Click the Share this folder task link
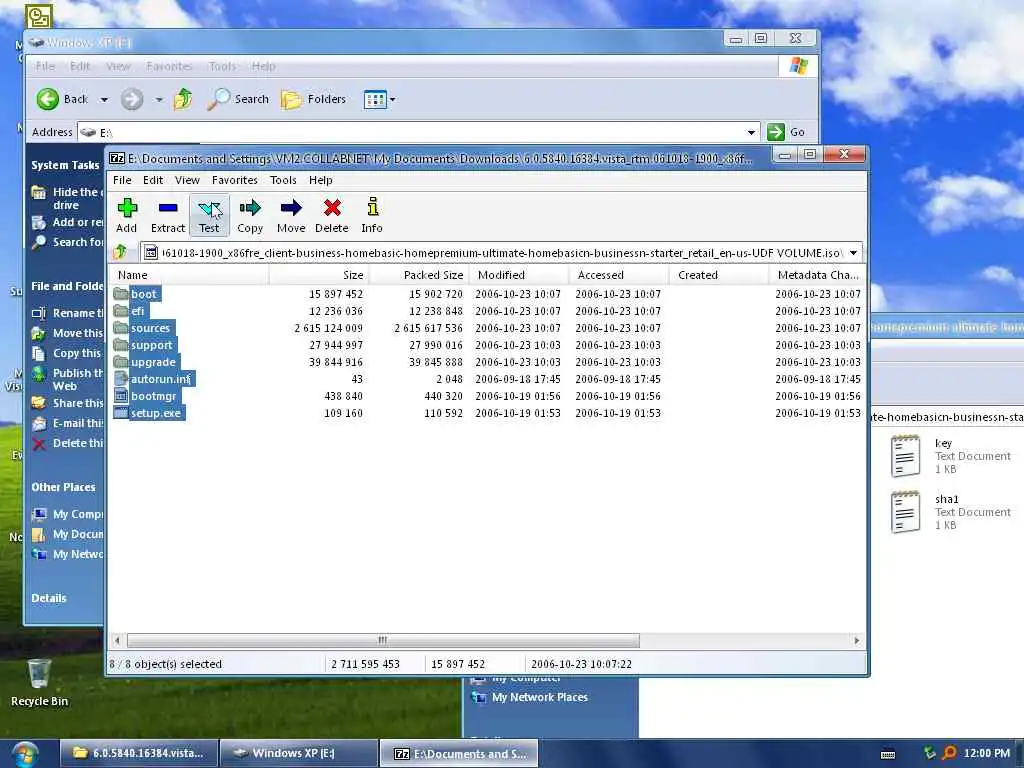This screenshot has height=768, width=1024. pos(68,403)
